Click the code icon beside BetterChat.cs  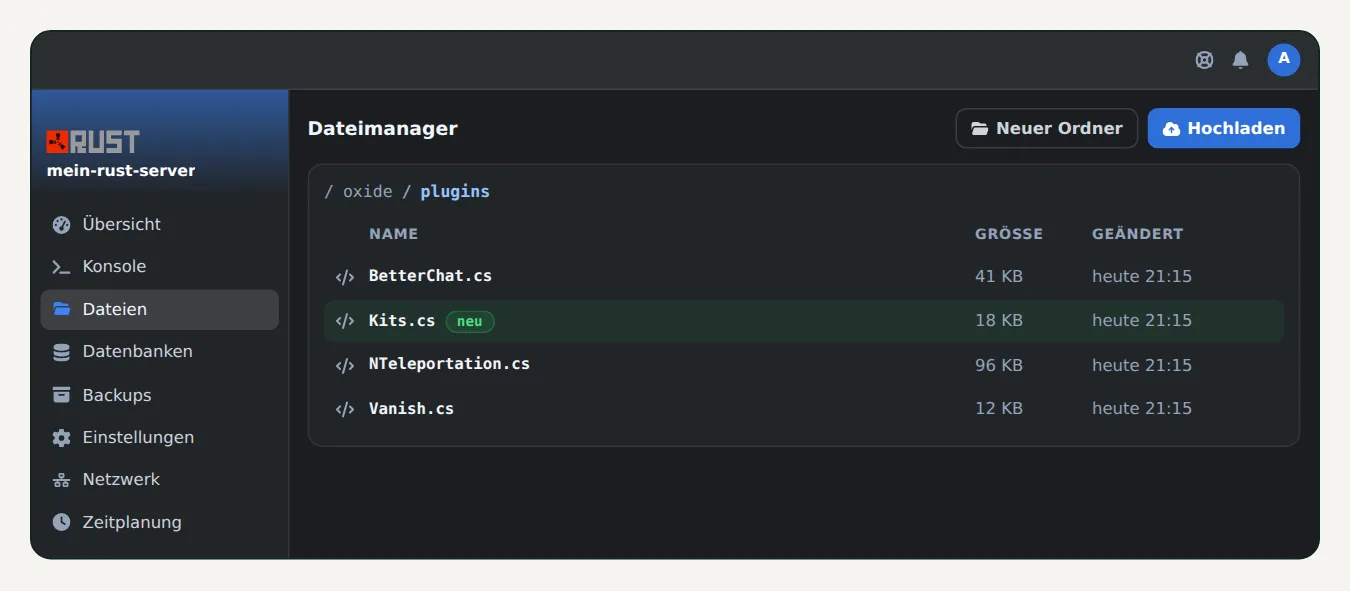(345, 277)
